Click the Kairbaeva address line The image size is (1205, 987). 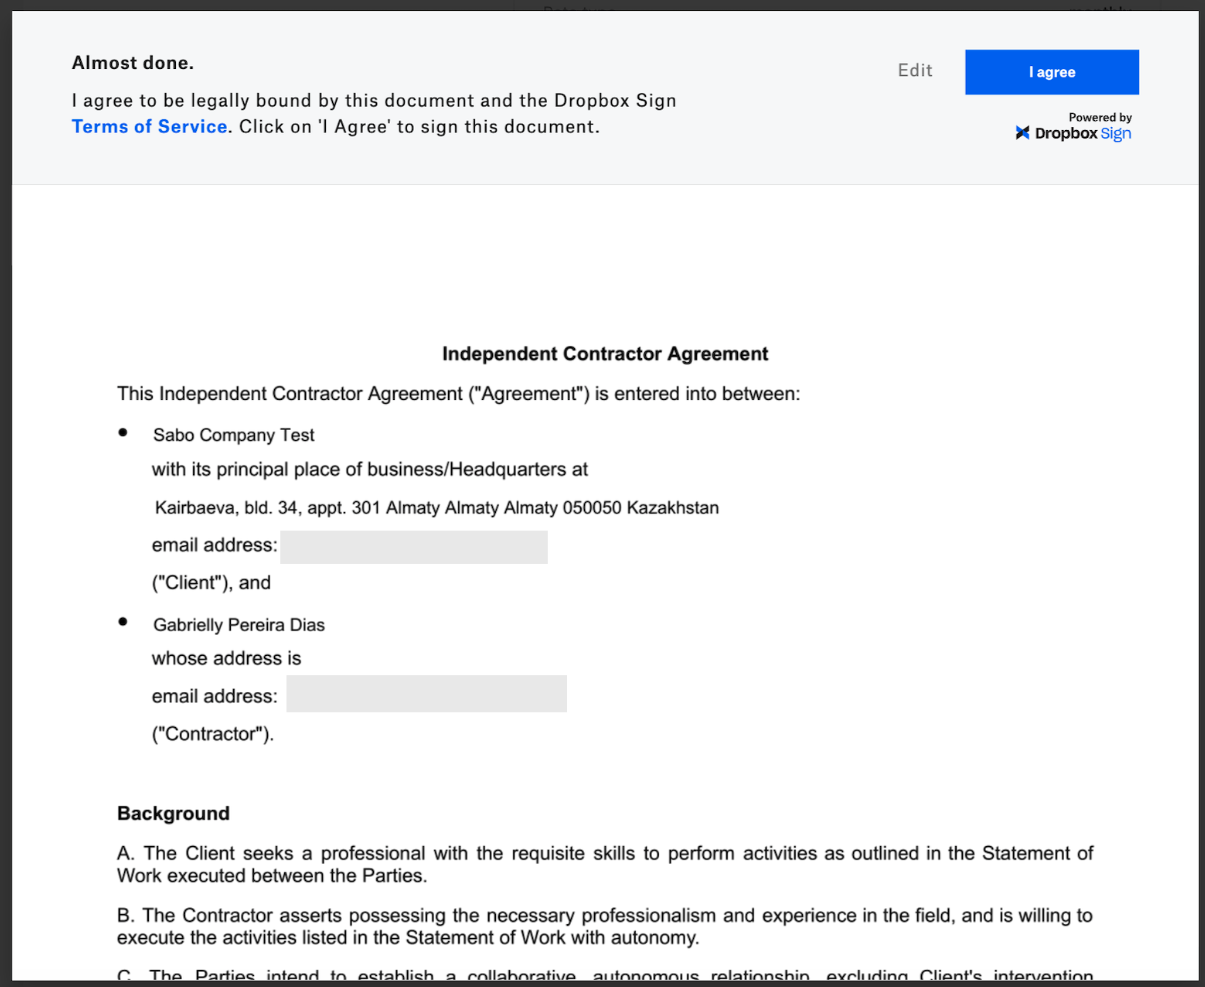[x=437, y=508]
